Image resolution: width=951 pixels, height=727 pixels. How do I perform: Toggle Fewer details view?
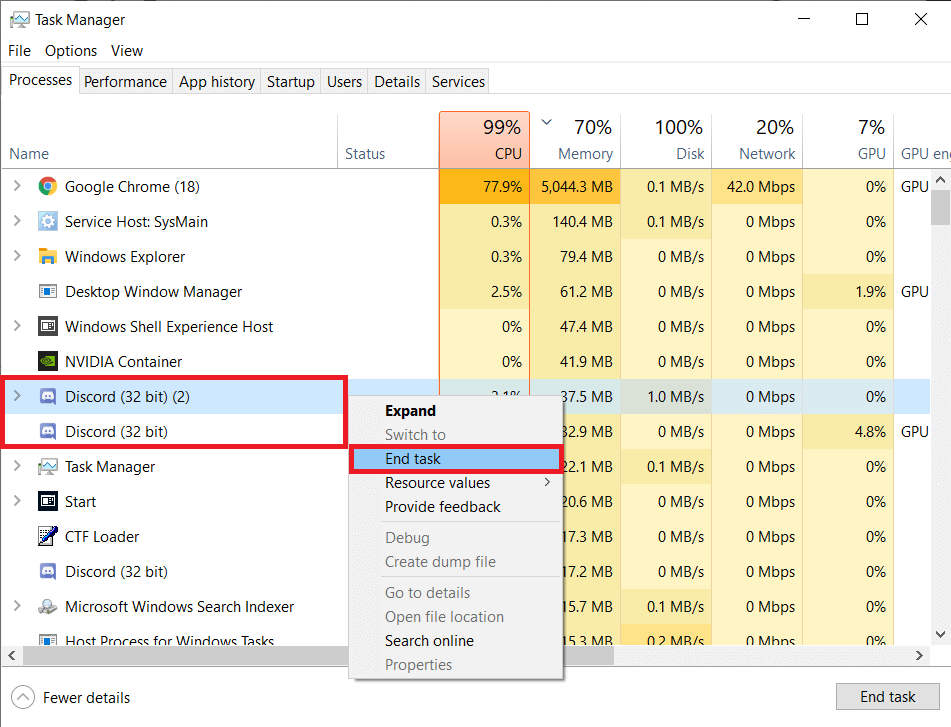pos(70,697)
